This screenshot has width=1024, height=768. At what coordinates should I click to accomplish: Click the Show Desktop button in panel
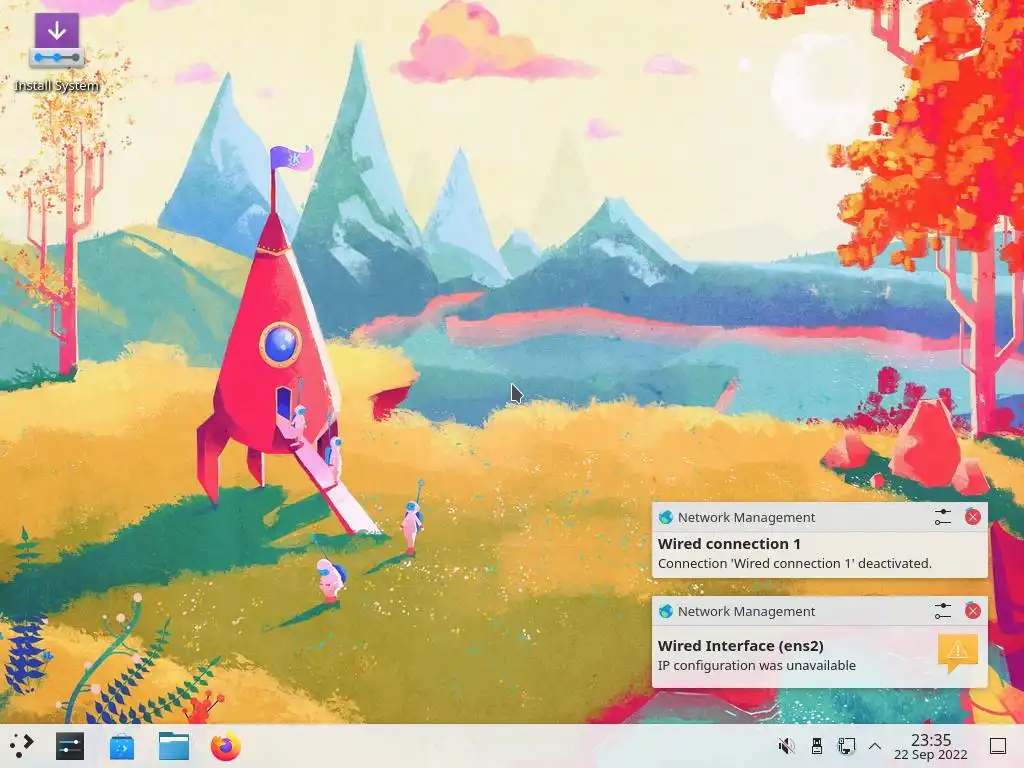997,746
